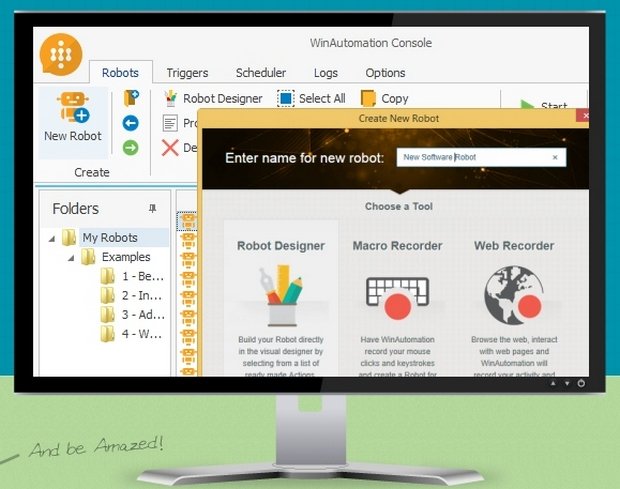Click the green forward arrow icon
Image resolution: width=620 pixels, height=489 pixels.
130,148
